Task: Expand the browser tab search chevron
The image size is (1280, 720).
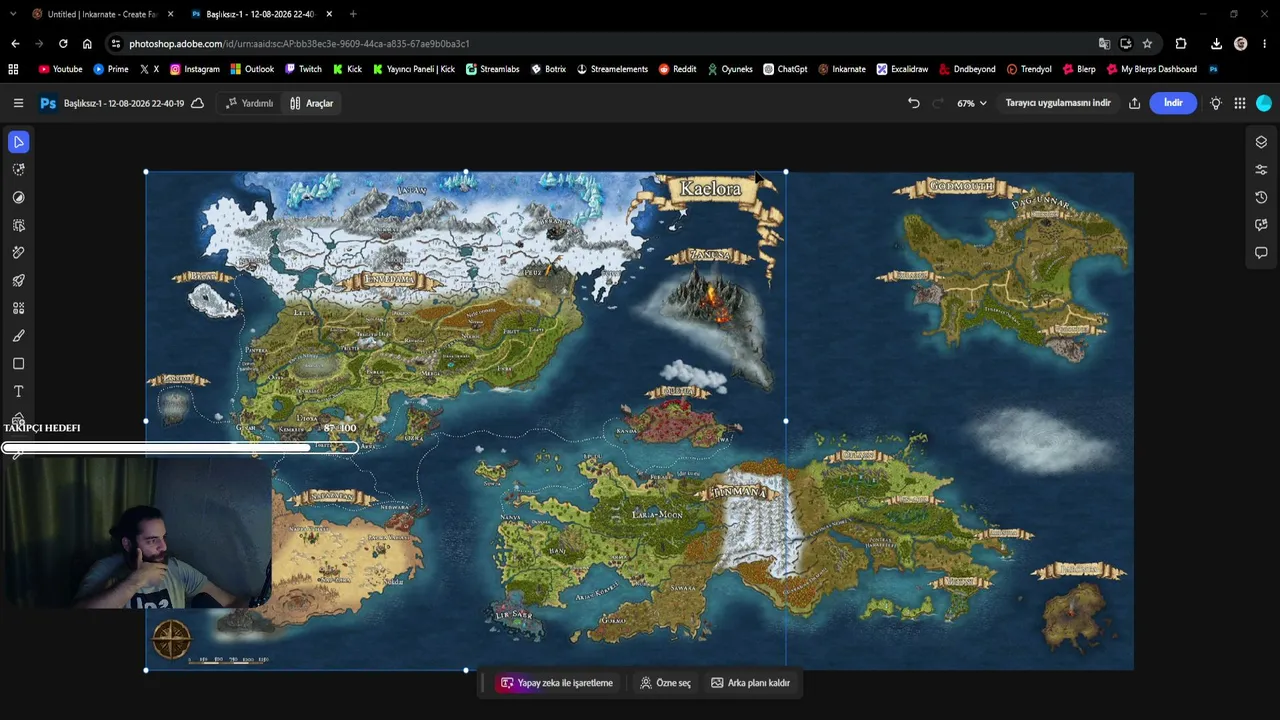Action: [13, 14]
